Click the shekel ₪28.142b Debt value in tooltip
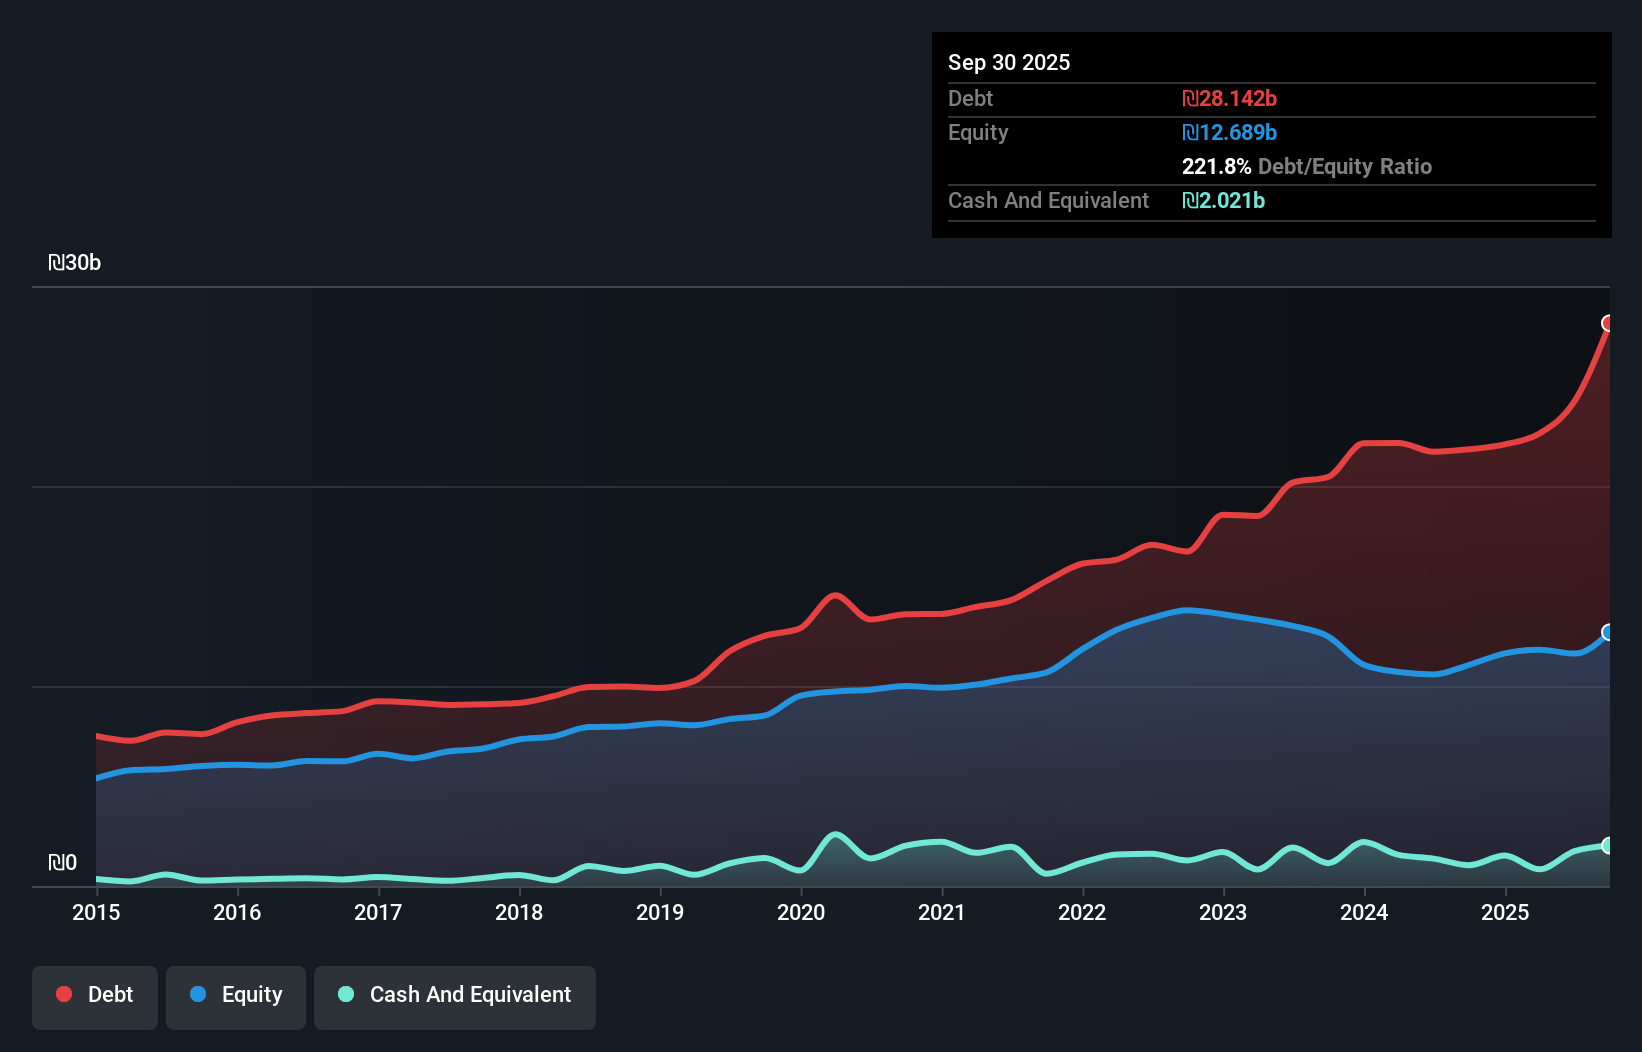Image resolution: width=1642 pixels, height=1052 pixels. [x=1230, y=98]
